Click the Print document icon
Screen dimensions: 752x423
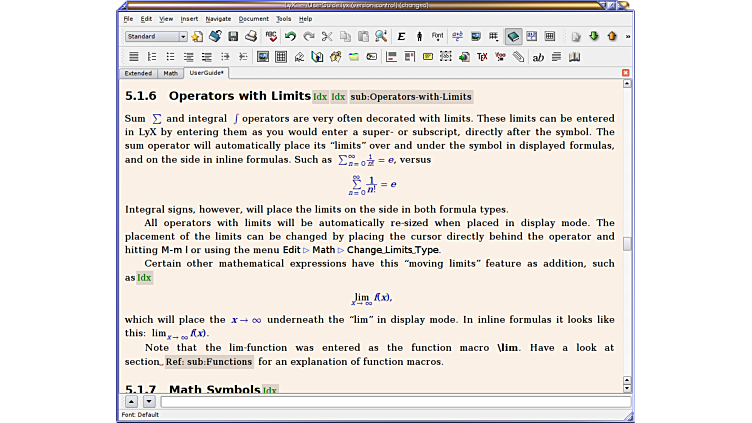pyautogui.click(x=251, y=36)
